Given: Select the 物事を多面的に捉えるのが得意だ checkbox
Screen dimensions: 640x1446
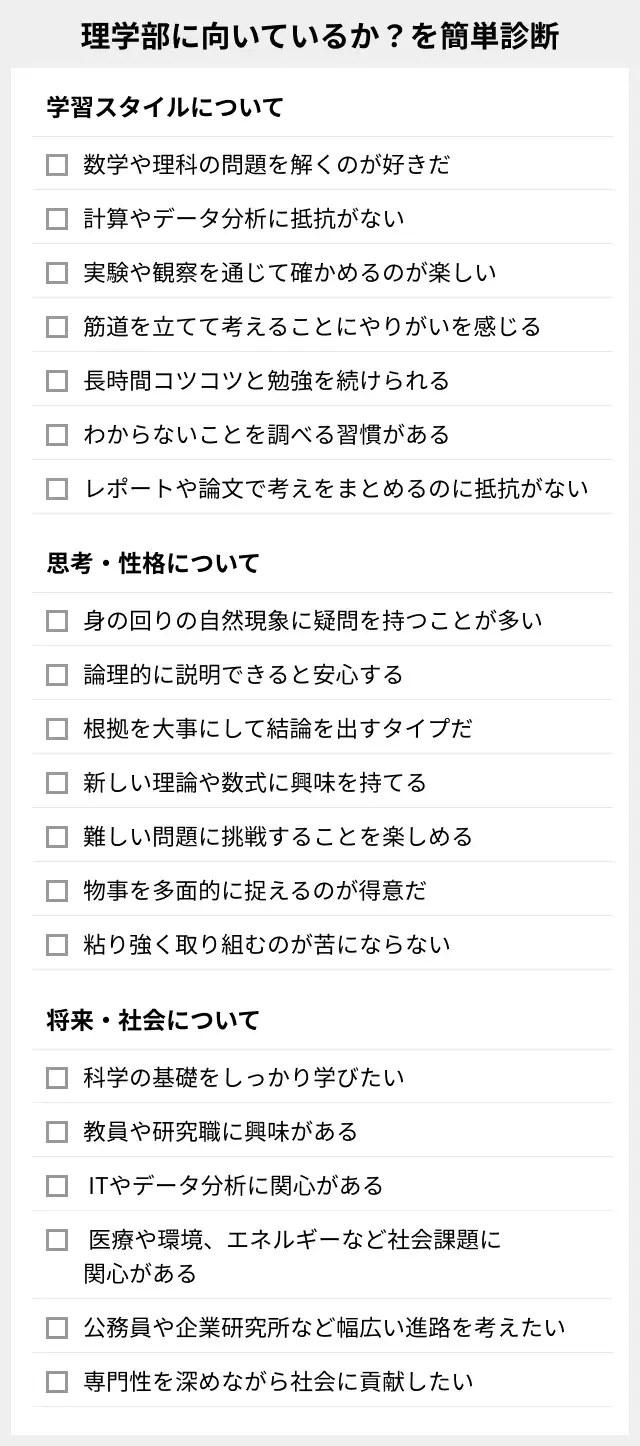Looking at the screenshot, I should pyautogui.click(x=57, y=891).
